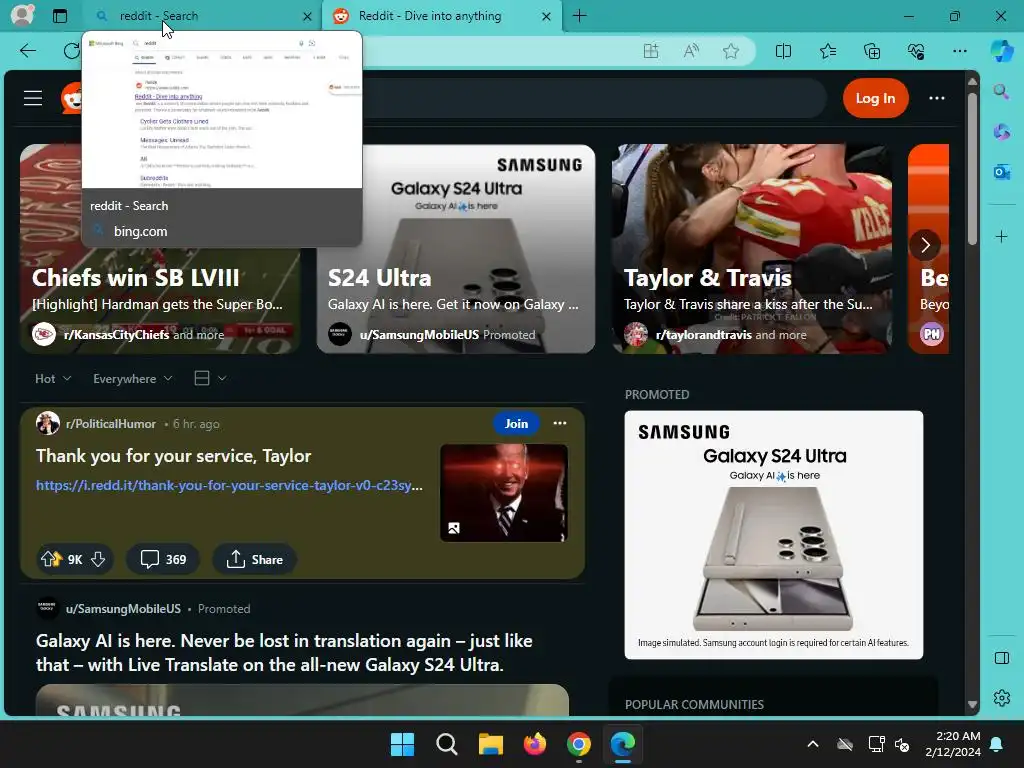
Task: Close the 'Reddit - Dive into anything' tab
Action: tap(547, 16)
